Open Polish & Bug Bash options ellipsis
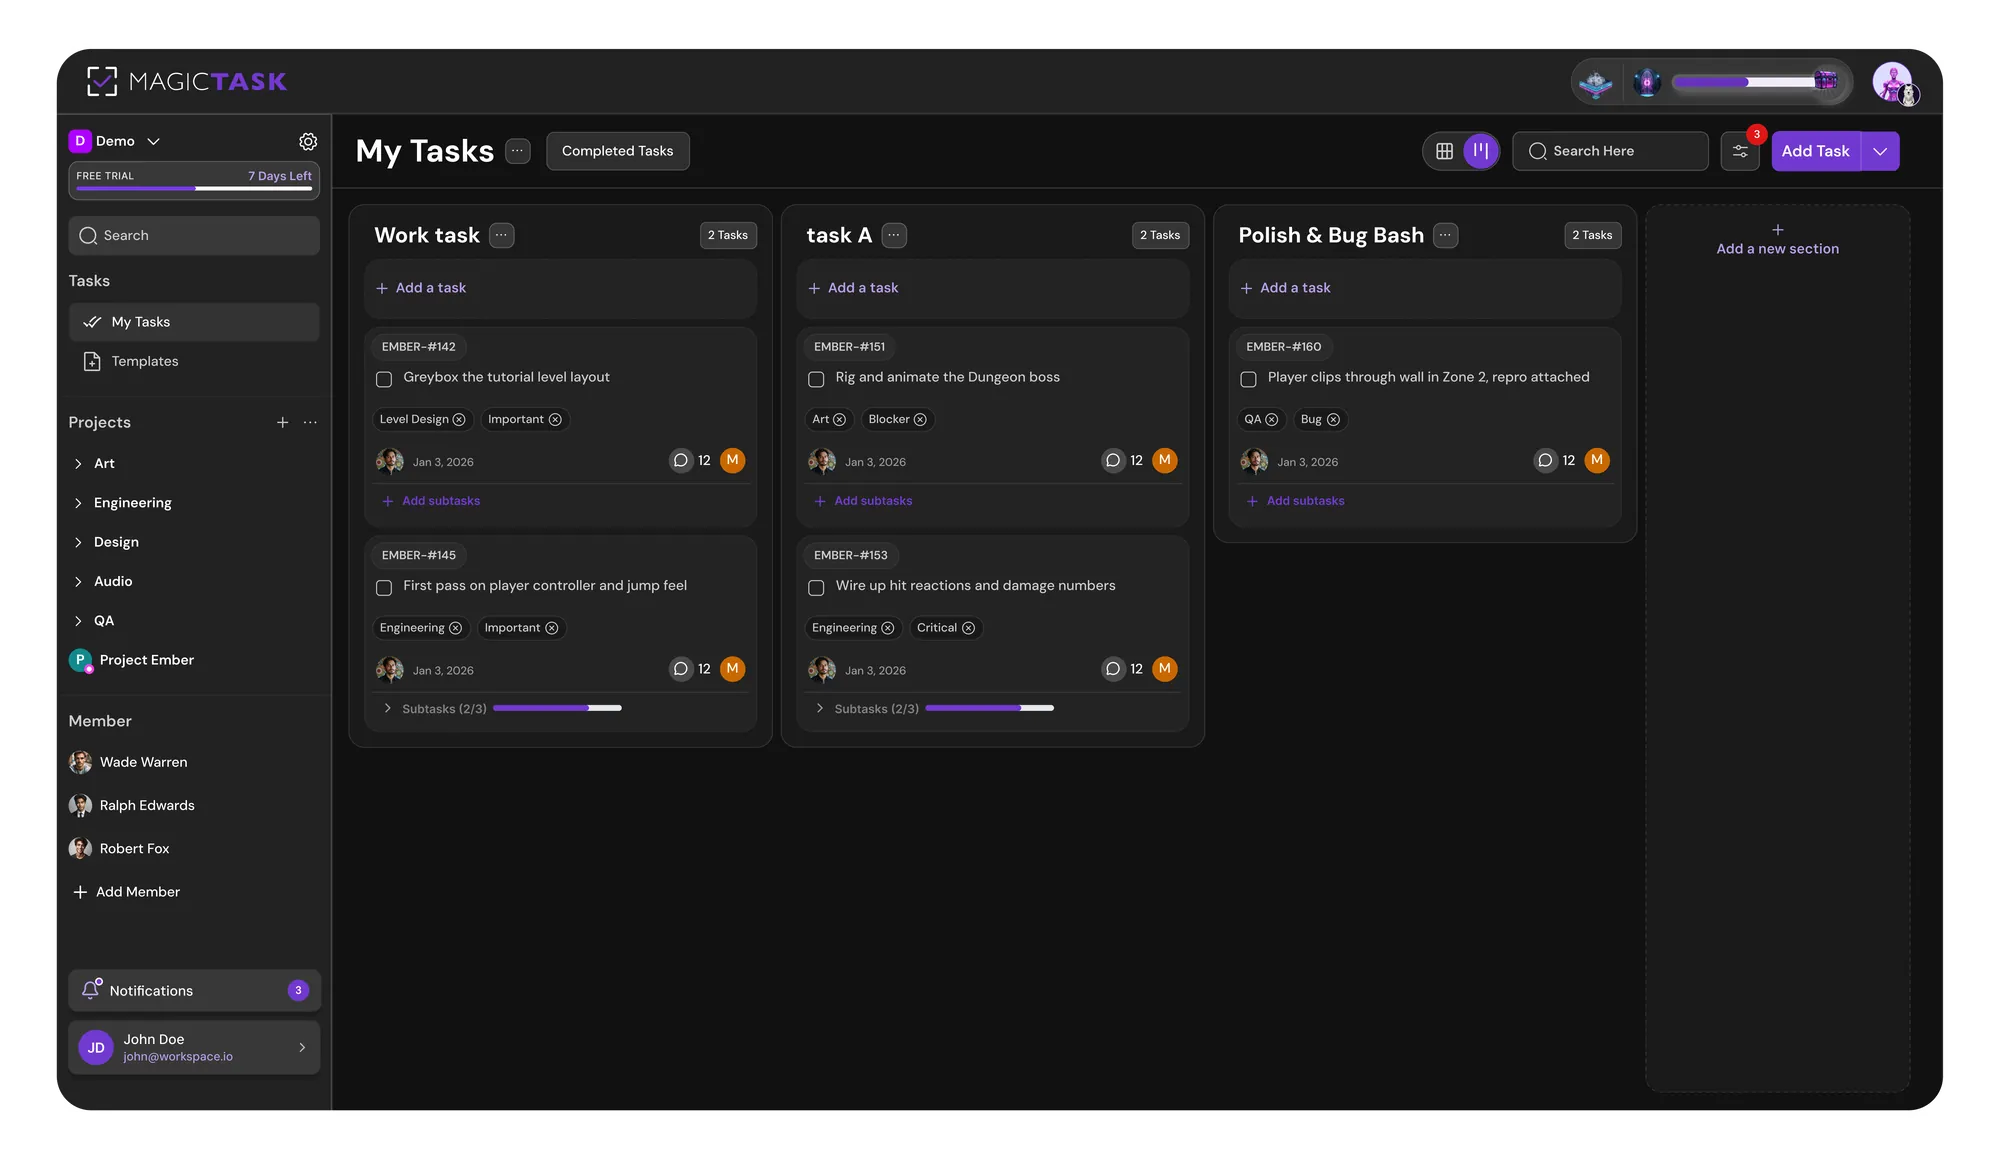 tap(1445, 235)
